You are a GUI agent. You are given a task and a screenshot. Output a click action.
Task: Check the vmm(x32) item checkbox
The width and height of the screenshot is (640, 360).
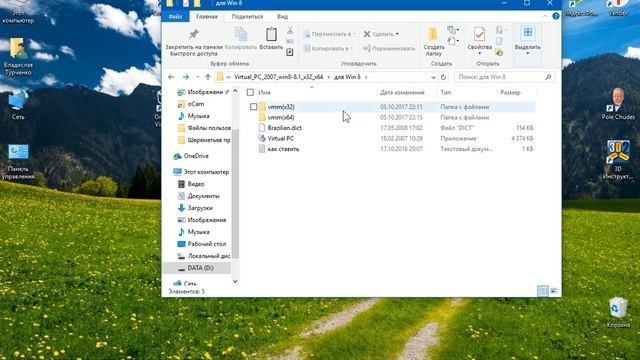click(x=253, y=107)
